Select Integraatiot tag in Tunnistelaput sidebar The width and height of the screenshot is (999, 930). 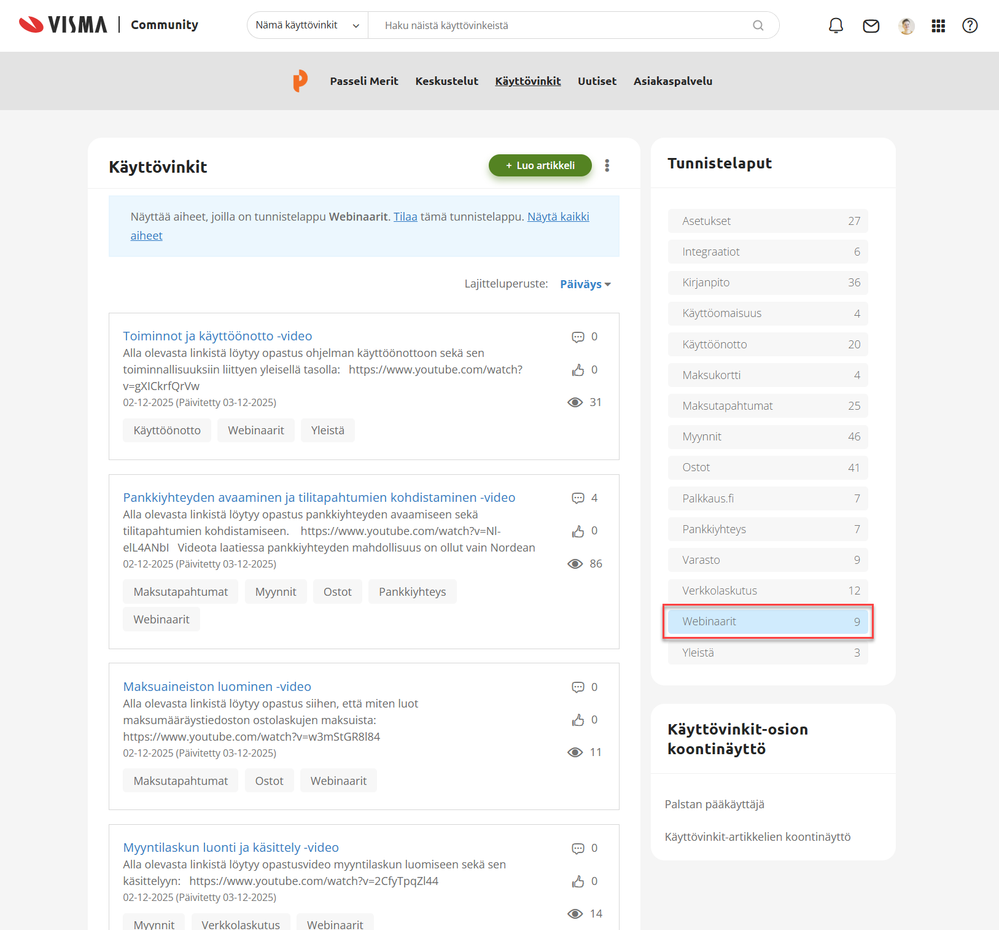click(x=768, y=252)
